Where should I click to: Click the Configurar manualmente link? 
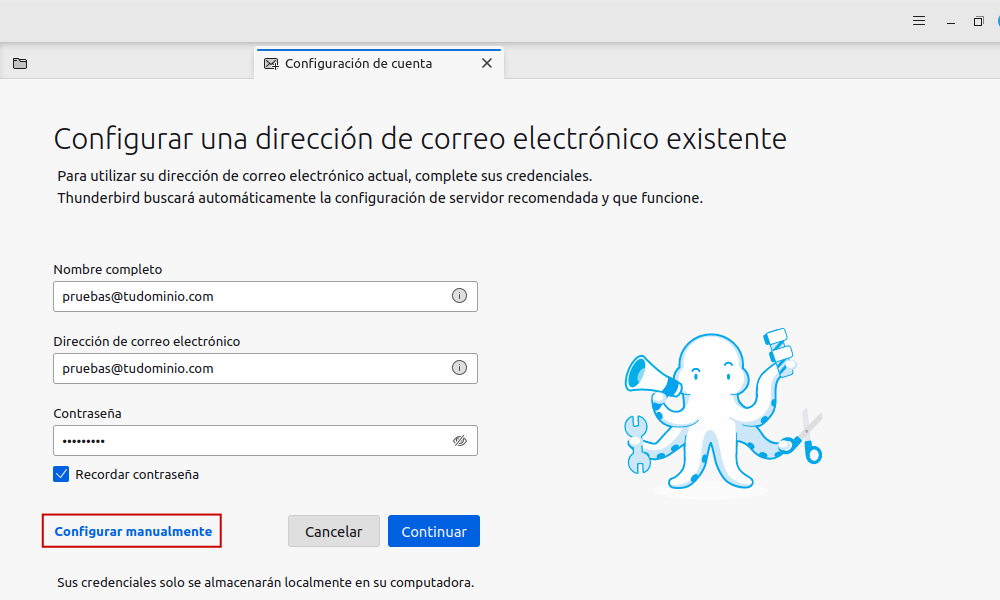point(133,531)
